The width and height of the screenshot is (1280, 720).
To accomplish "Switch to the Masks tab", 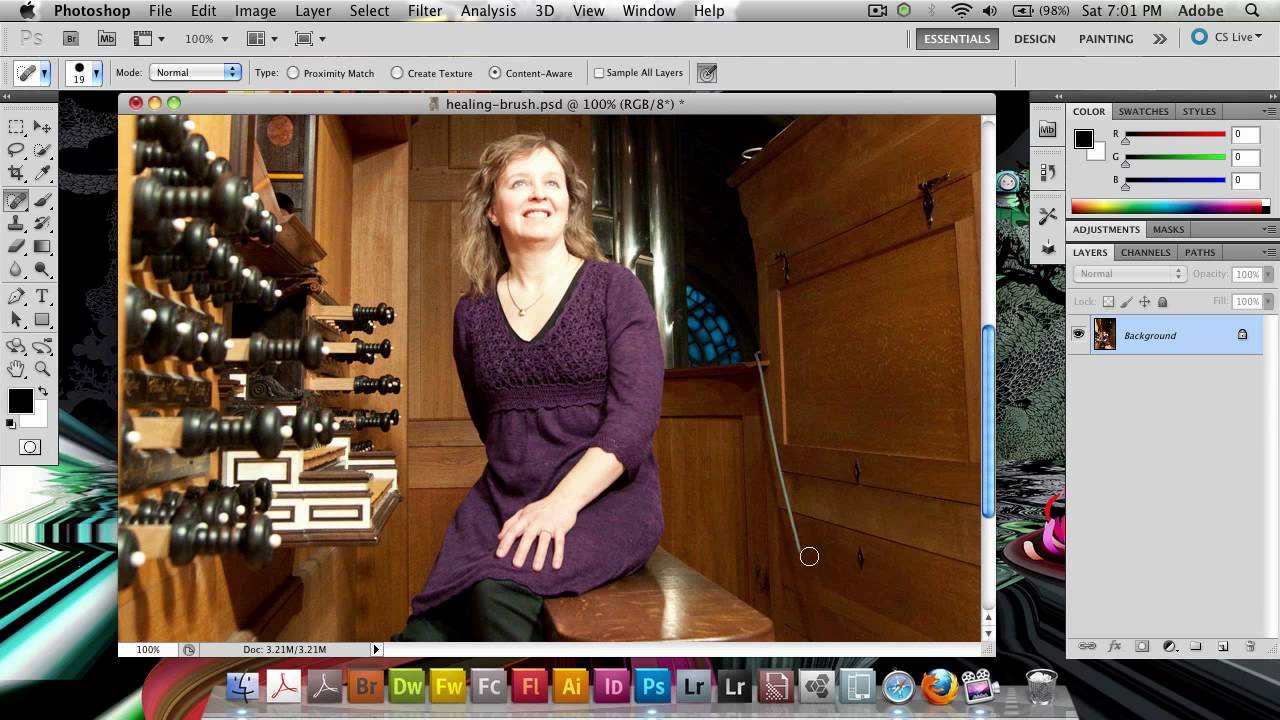I will click(x=1168, y=229).
